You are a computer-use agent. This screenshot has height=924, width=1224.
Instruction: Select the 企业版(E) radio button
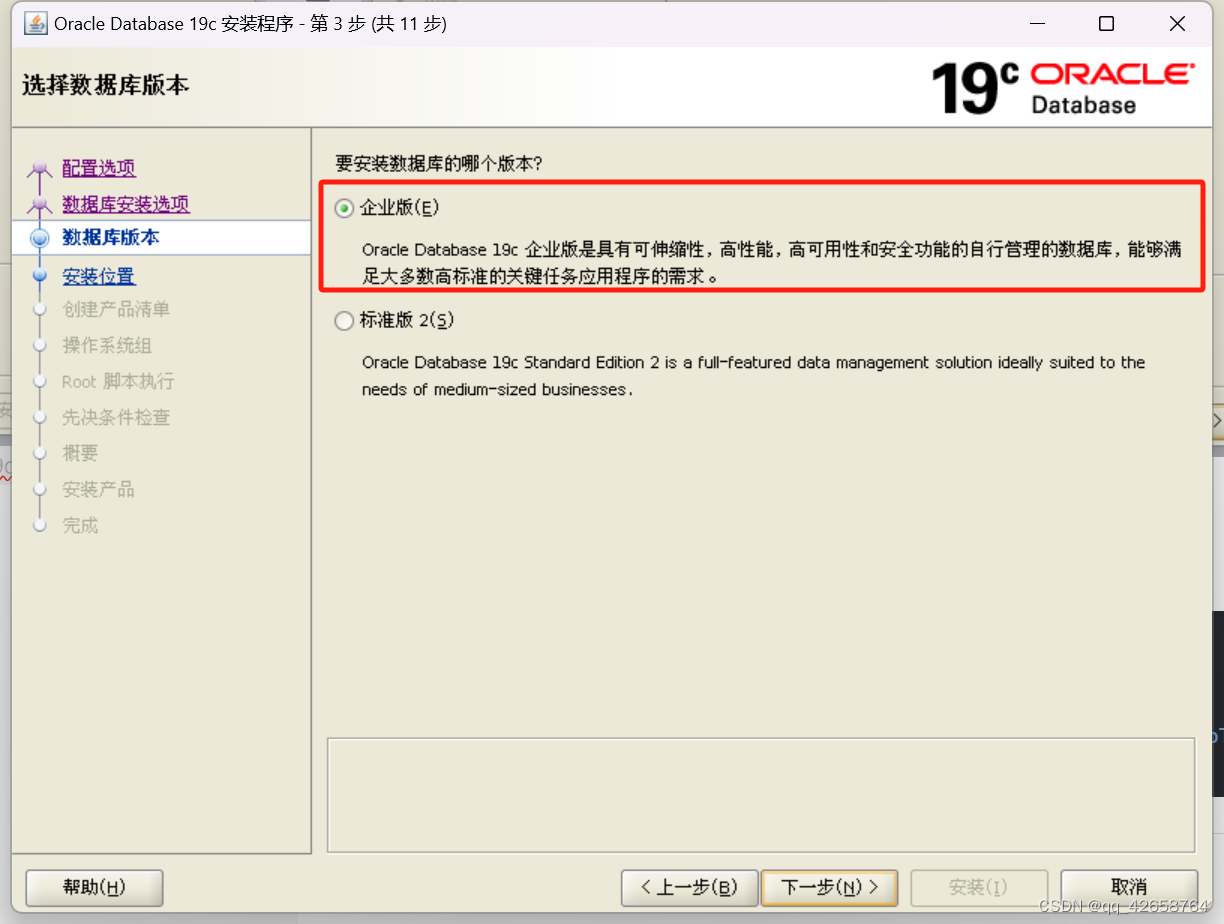click(344, 208)
